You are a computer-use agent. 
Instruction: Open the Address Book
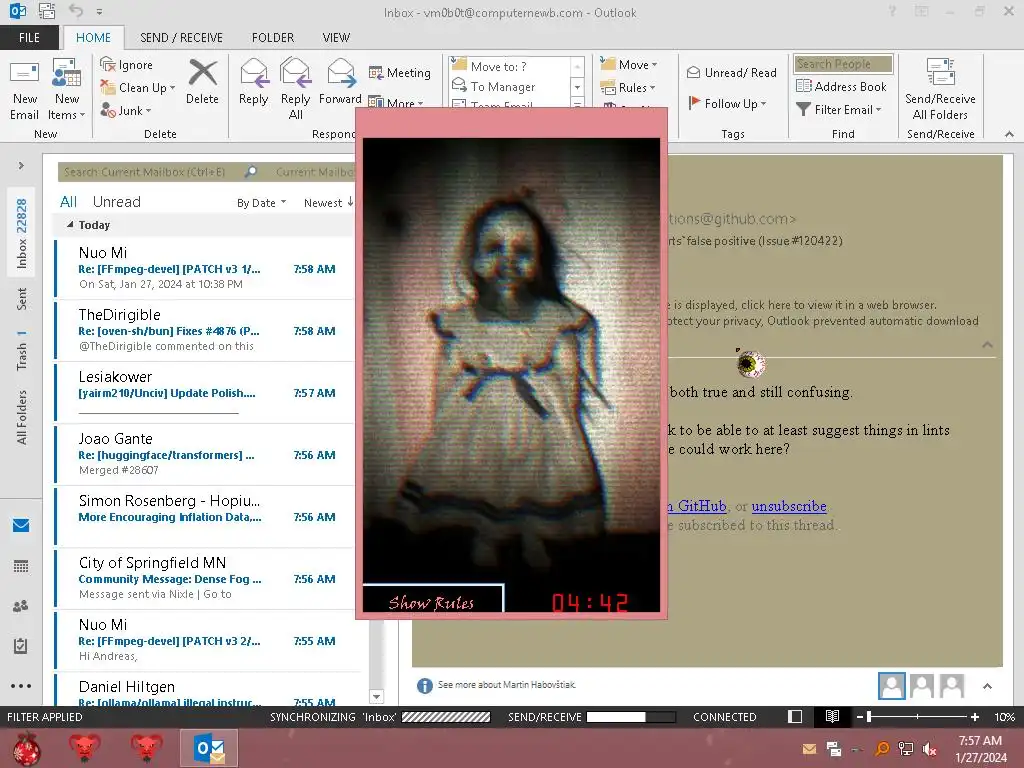click(841, 86)
